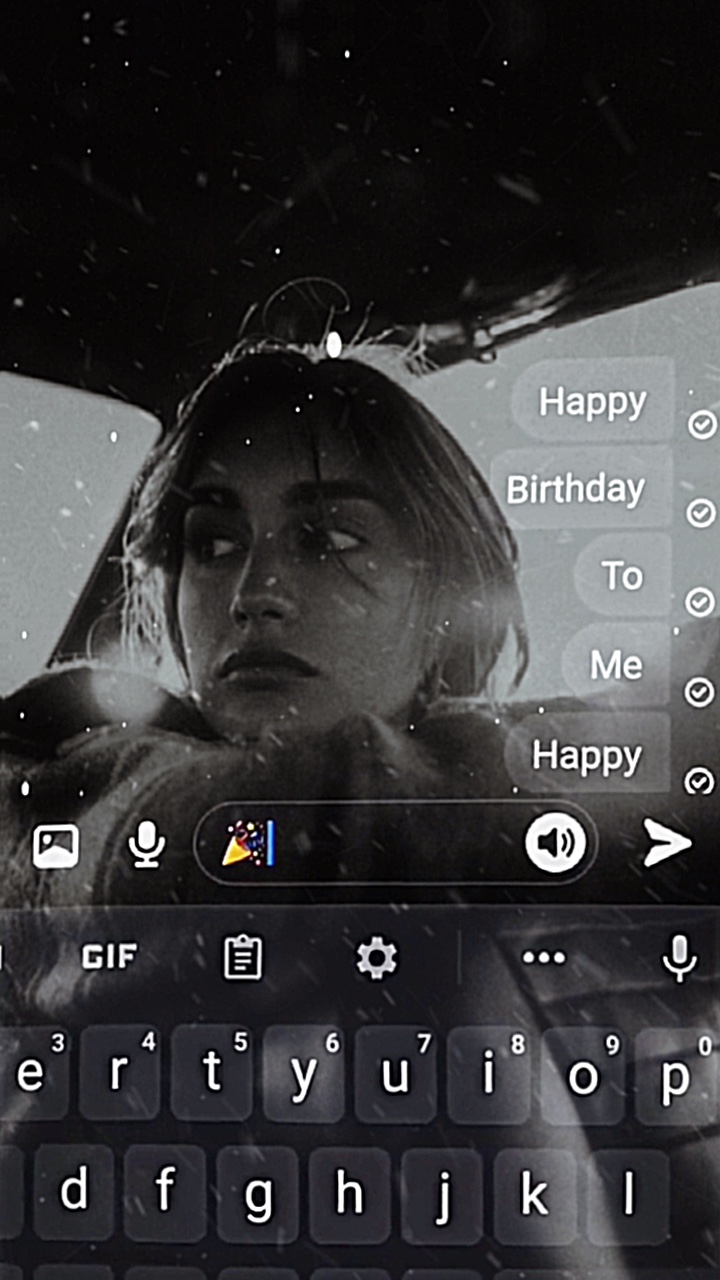
Task: Tap the image gallery icon
Action: (x=56, y=846)
